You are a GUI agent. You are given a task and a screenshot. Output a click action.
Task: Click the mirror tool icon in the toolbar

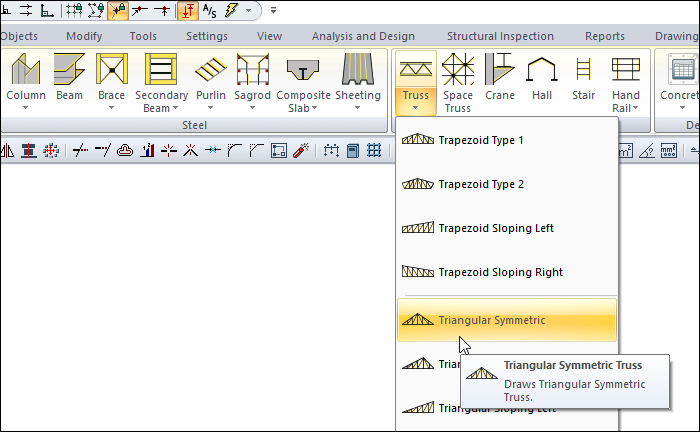[7, 151]
